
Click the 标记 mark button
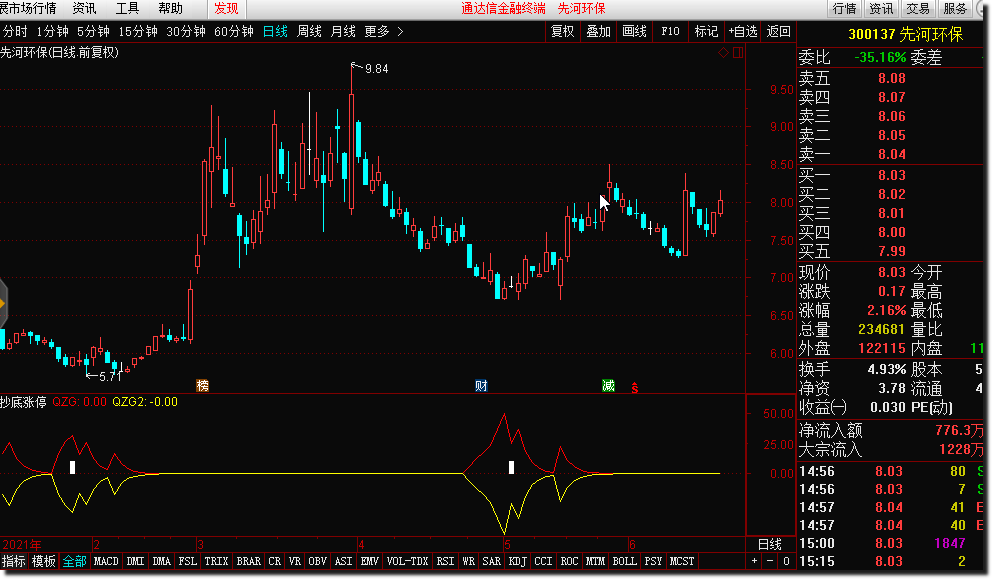(x=706, y=31)
